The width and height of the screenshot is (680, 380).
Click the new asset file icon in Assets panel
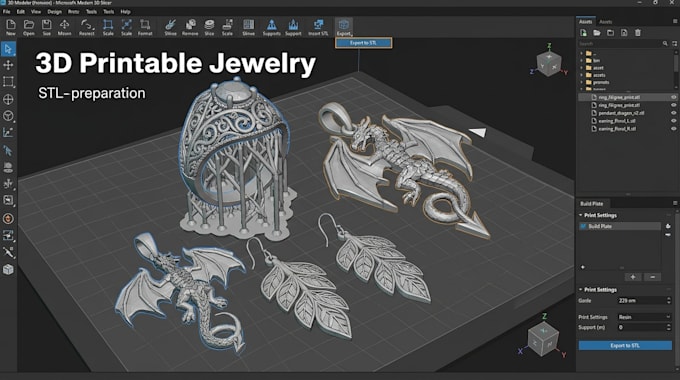[583, 33]
